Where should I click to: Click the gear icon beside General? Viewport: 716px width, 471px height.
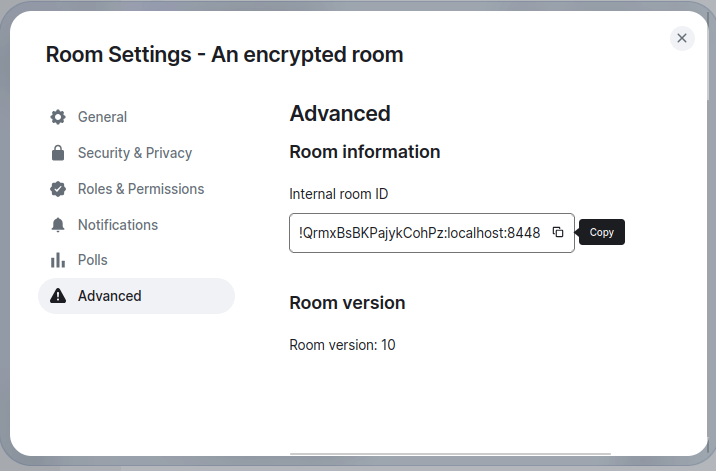pyautogui.click(x=58, y=117)
